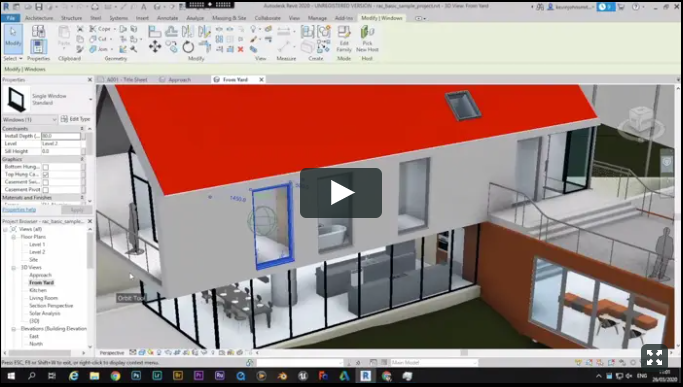This screenshot has height=387, width=683.
Task: Click the Edit Type button
Action: (x=75, y=119)
